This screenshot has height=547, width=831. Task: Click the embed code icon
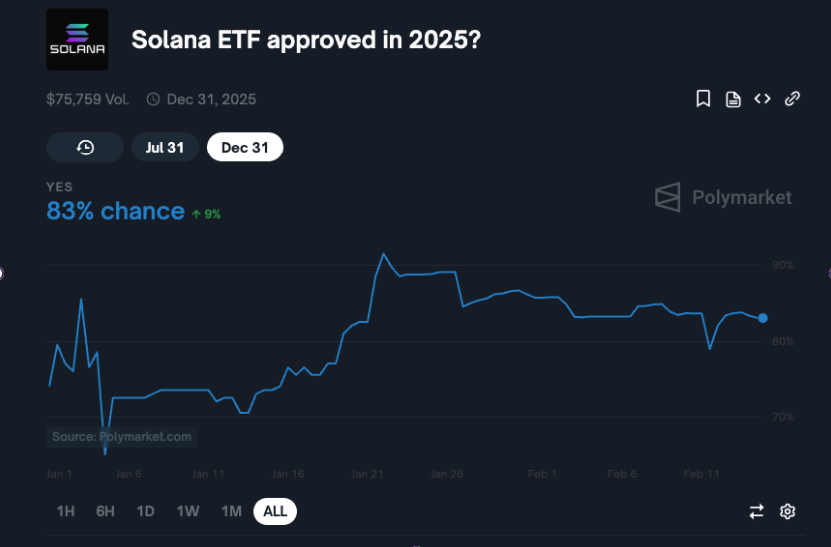point(762,98)
